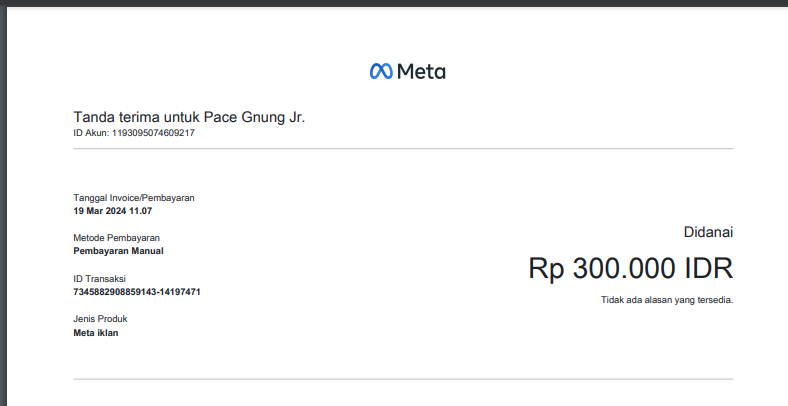Click the 'Tanggal Invoice/Pembayaran' label
788x406 pixels.
coord(134,198)
